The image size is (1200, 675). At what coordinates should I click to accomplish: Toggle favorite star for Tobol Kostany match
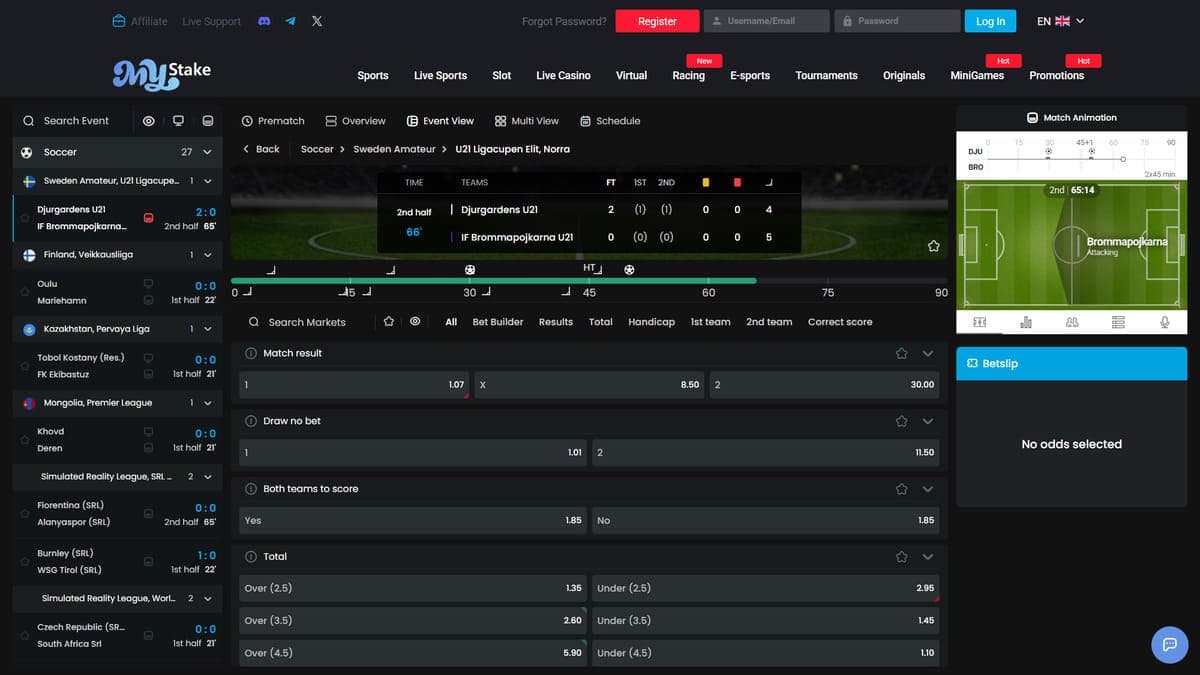25,366
